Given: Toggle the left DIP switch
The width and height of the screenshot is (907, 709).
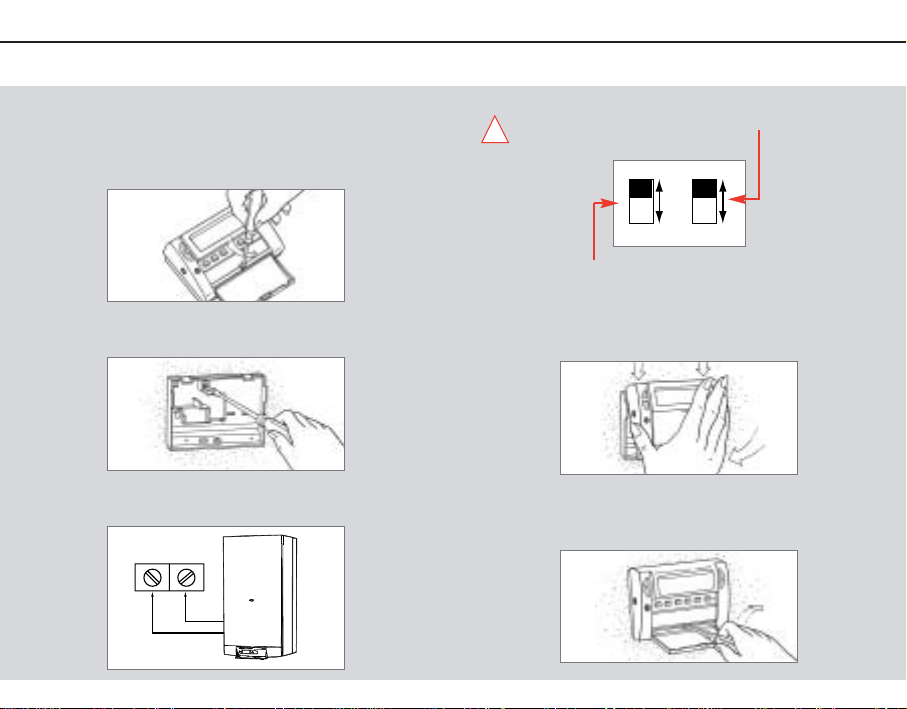Looking at the screenshot, I should pos(641,201).
